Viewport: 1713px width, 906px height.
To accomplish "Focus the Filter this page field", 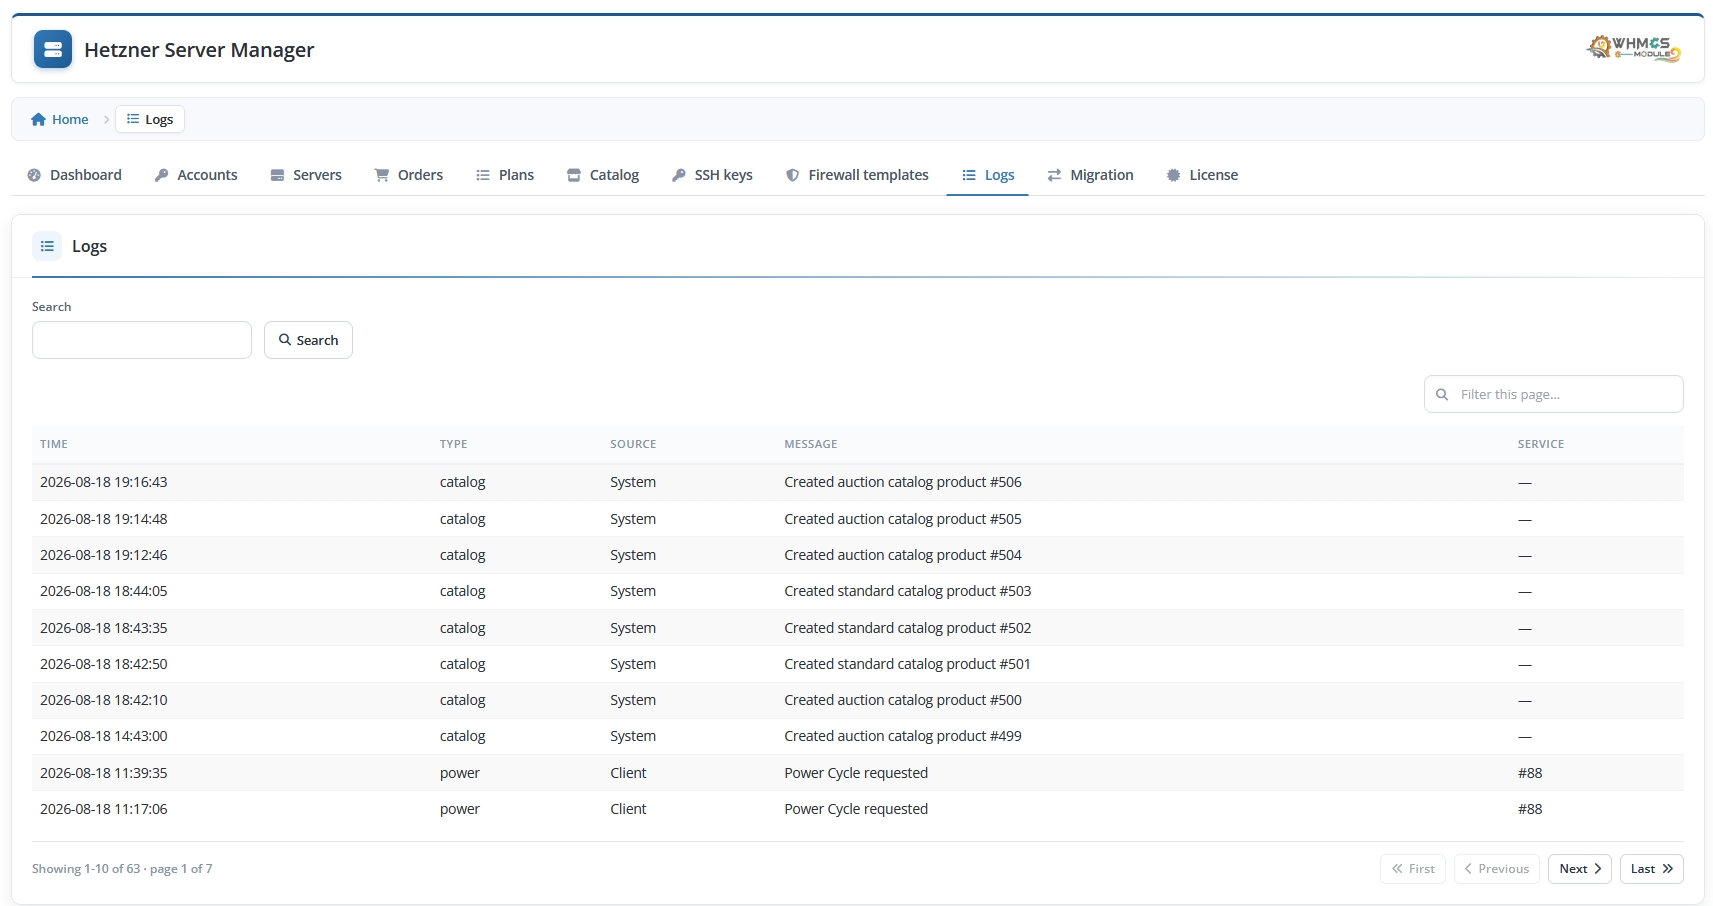I will (x=1554, y=394).
